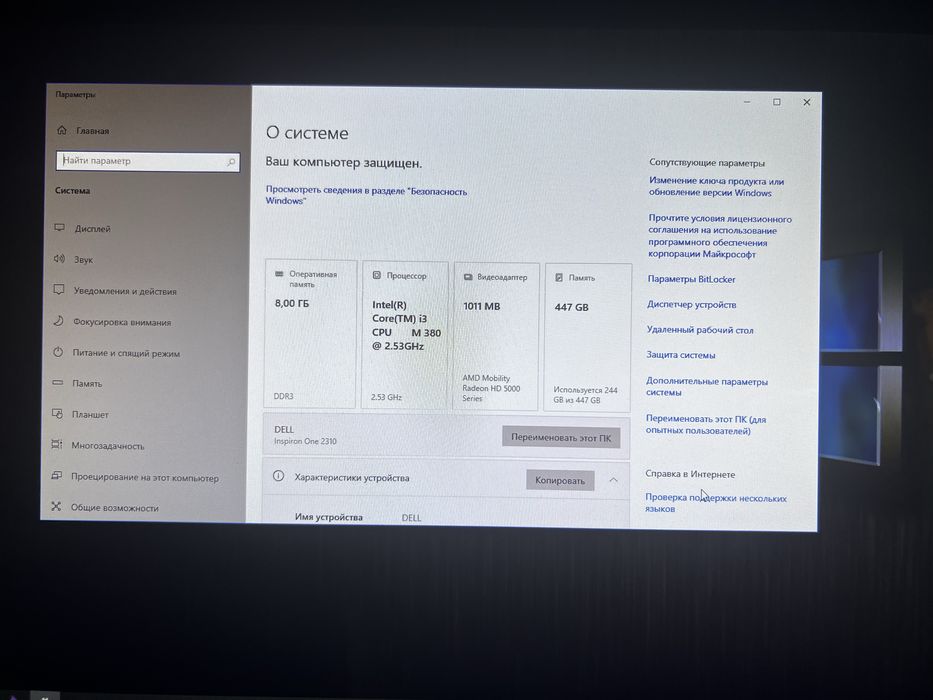Click the DDR3 label
The image size is (933, 700).
(283, 396)
